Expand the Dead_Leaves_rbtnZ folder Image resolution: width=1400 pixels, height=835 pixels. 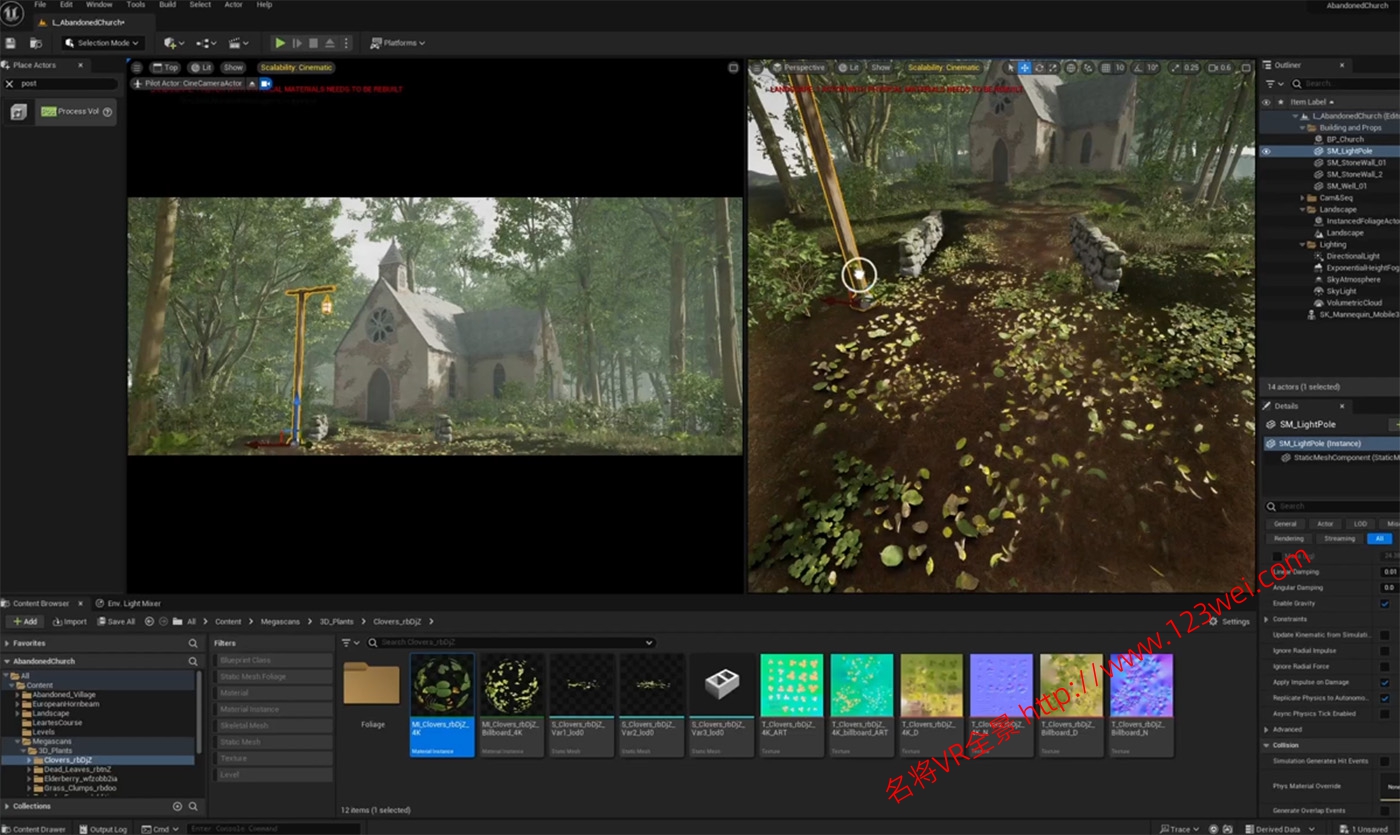[29, 769]
